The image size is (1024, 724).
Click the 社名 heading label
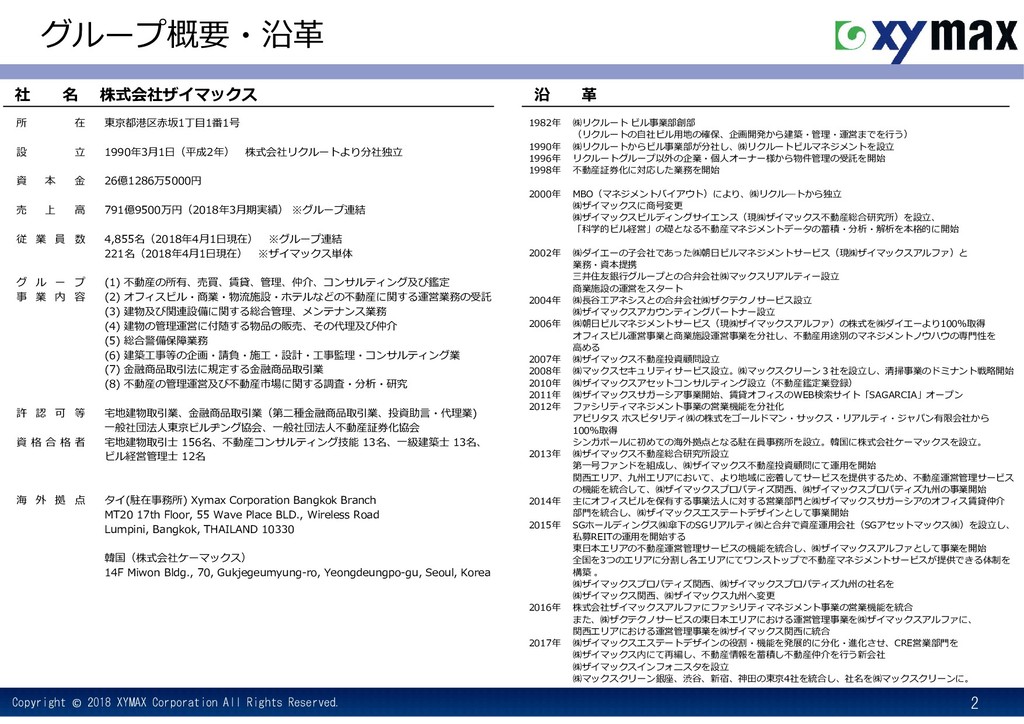click(x=46, y=95)
